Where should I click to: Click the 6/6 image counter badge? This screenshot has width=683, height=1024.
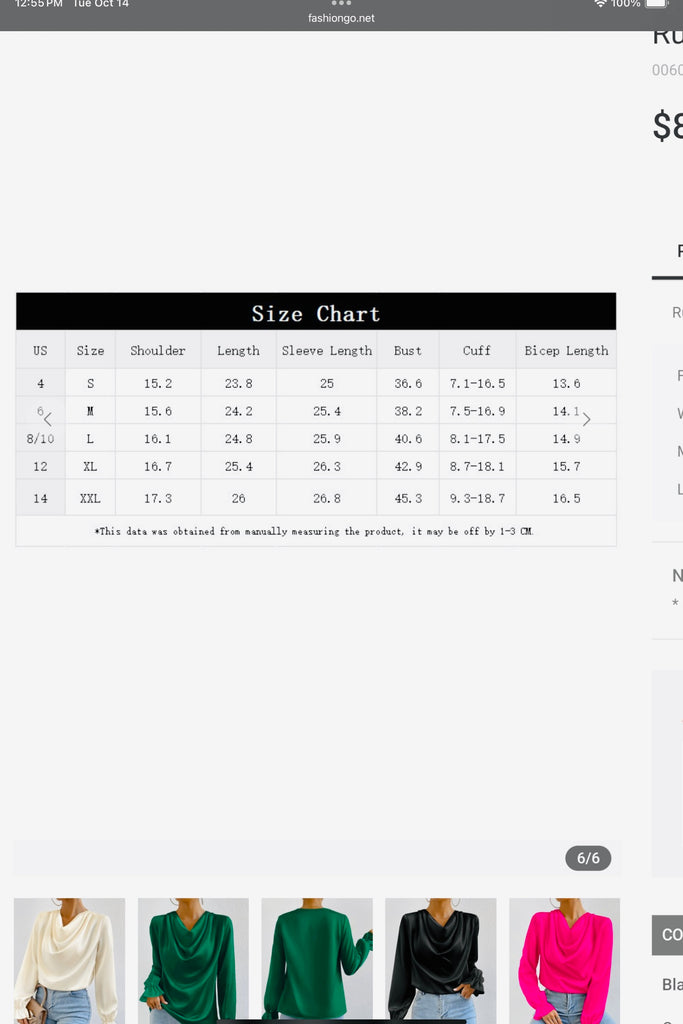point(588,858)
